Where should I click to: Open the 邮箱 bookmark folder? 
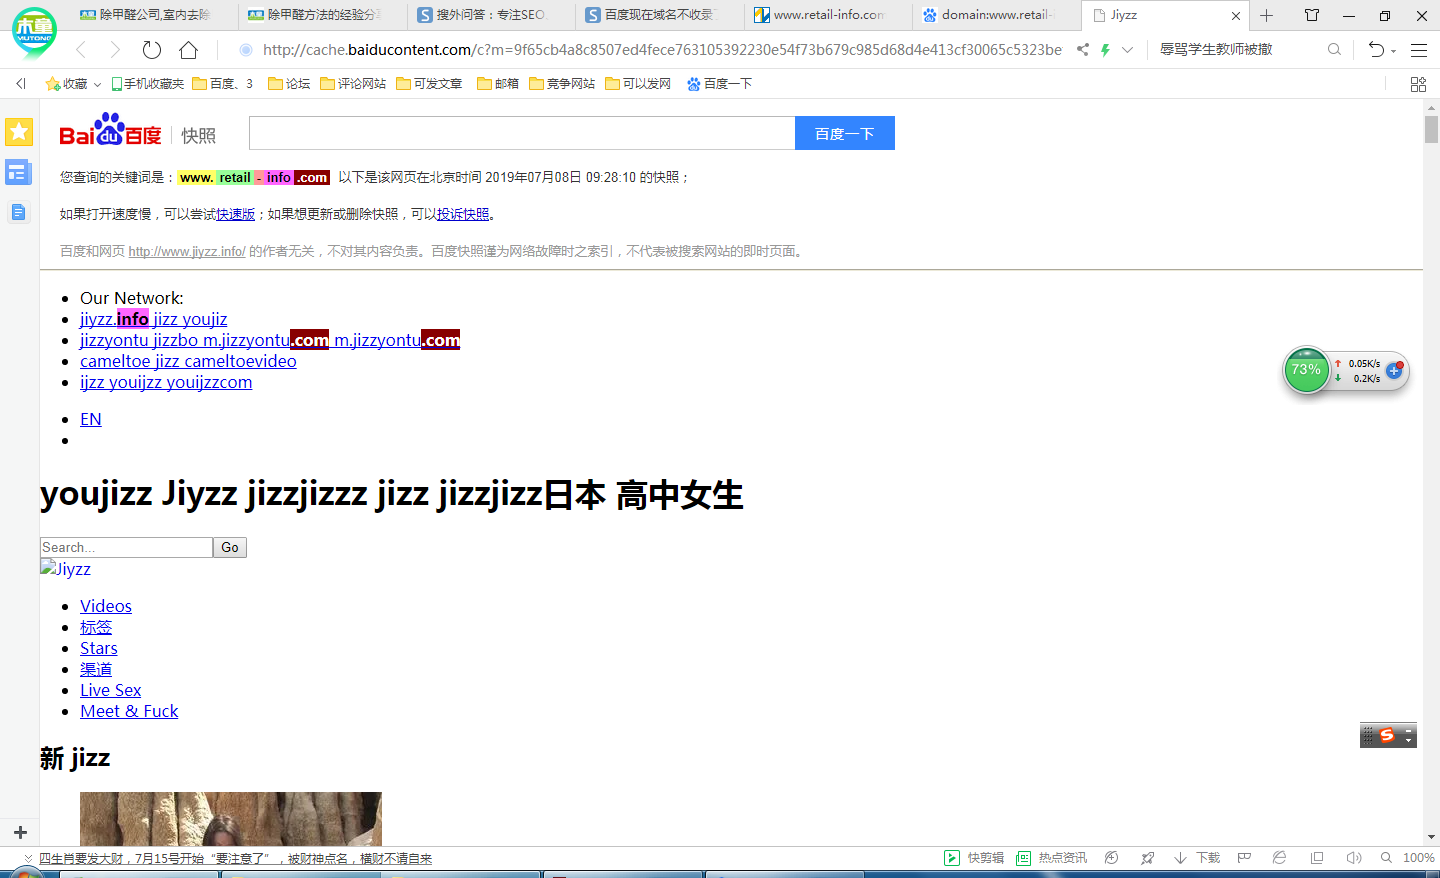tap(498, 84)
